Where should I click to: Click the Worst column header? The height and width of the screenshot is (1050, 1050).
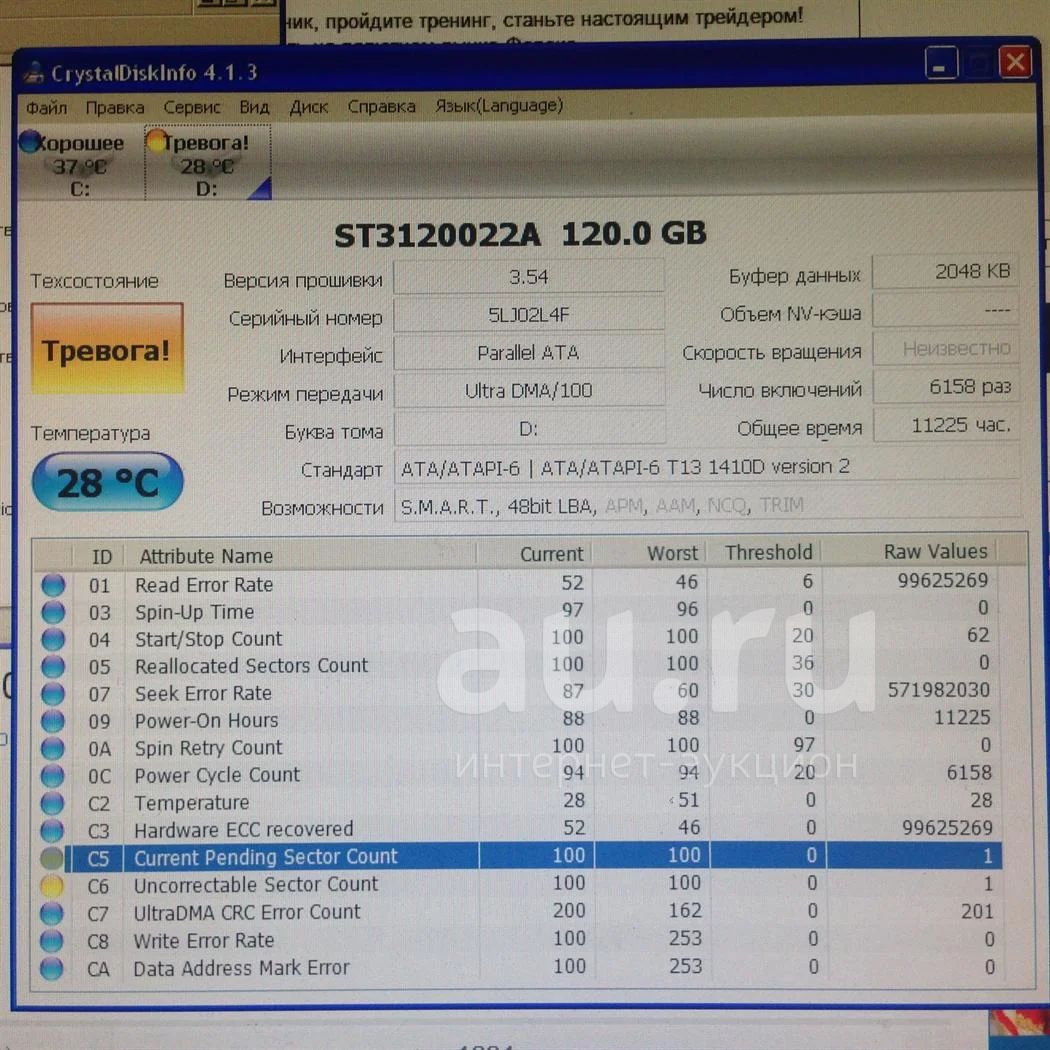coord(649,553)
